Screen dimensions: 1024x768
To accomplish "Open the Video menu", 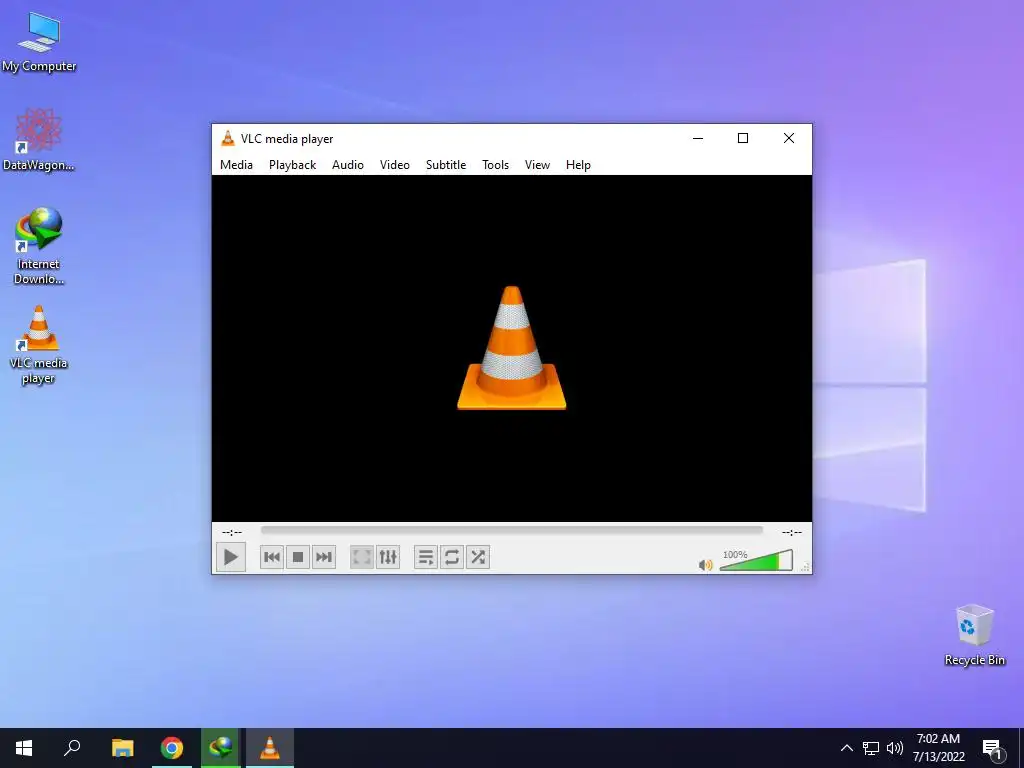I will pyautogui.click(x=394, y=165).
